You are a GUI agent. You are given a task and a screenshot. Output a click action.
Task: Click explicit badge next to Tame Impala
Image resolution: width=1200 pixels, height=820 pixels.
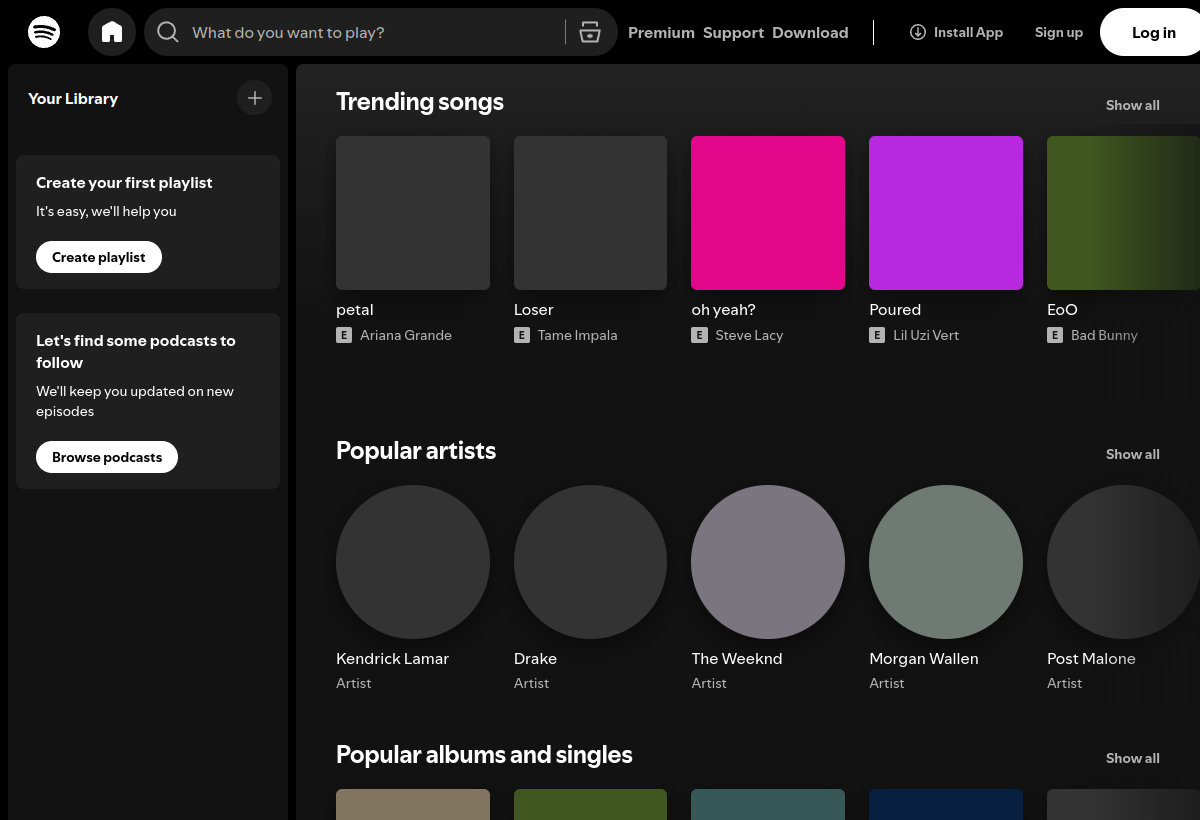[x=522, y=335]
